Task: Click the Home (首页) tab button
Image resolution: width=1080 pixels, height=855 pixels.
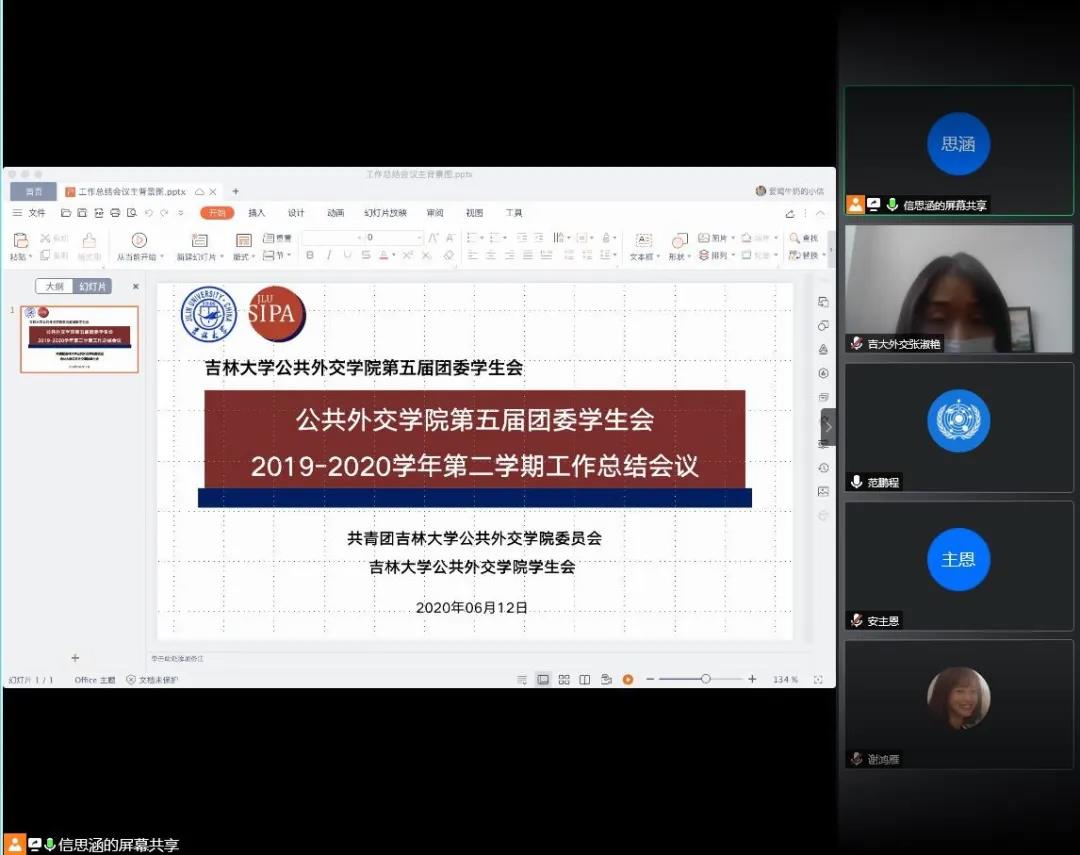Action: point(34,192)
